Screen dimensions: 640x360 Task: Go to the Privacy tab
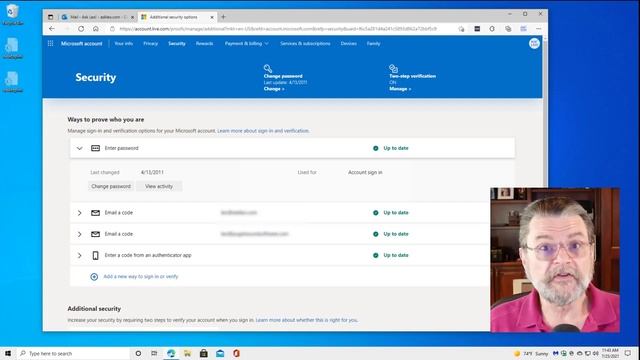[151, 43]
